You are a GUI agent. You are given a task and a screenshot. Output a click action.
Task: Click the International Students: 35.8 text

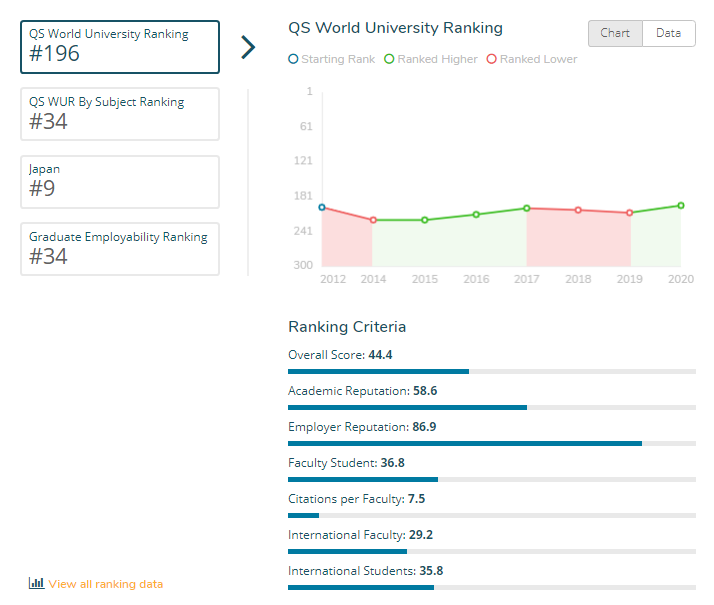click(366, 570)
